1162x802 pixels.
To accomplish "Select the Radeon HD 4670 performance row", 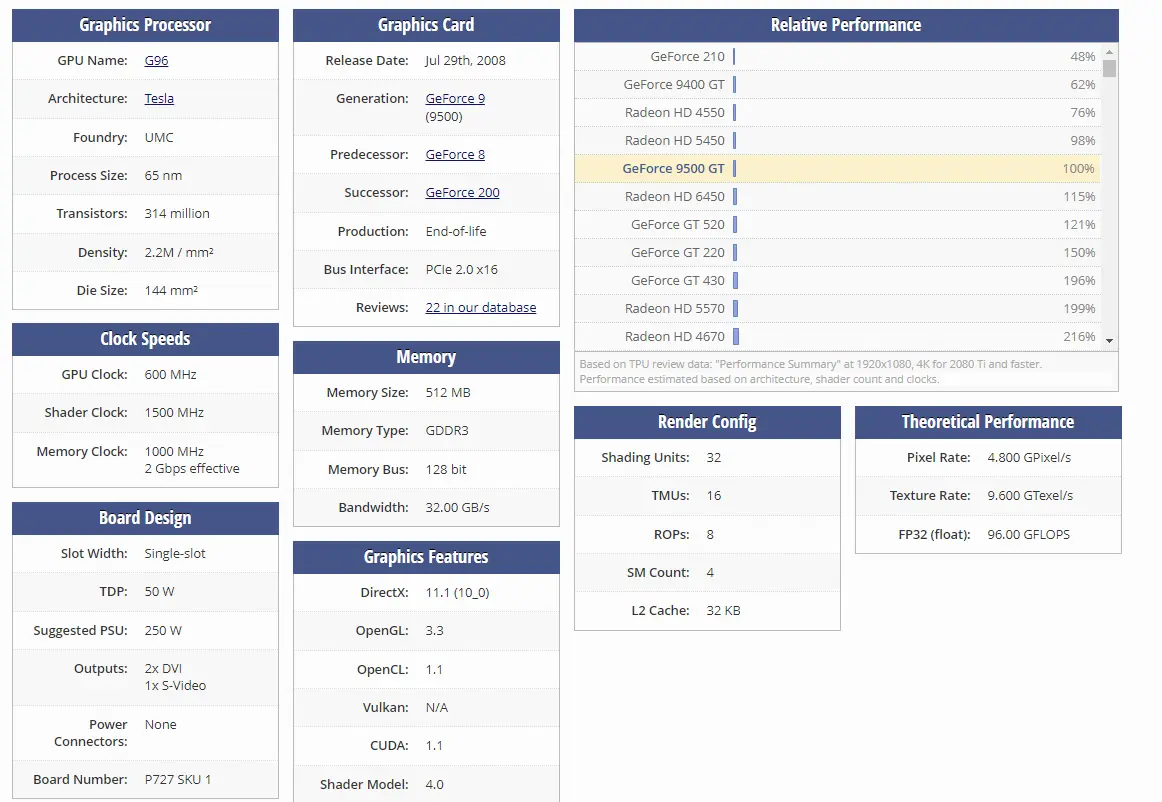I will tap(837, 337).
